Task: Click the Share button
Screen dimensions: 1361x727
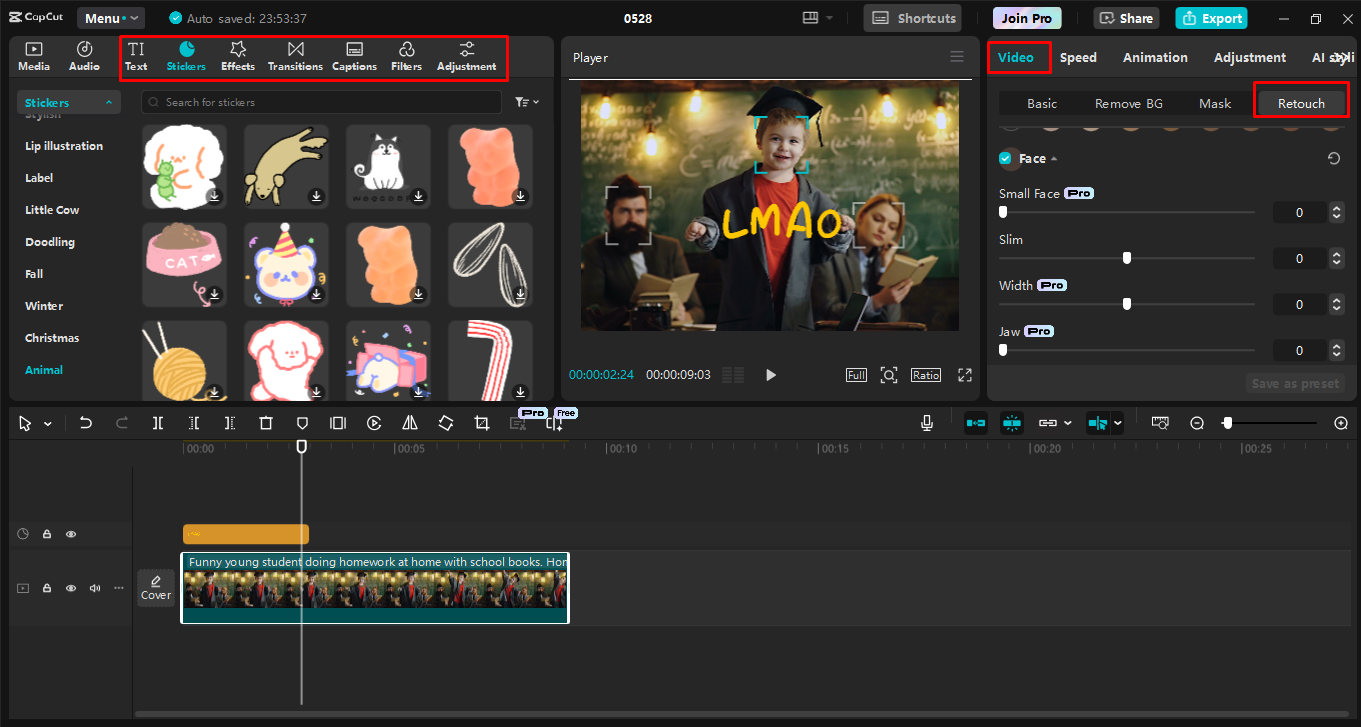Action: (1126, 18)
